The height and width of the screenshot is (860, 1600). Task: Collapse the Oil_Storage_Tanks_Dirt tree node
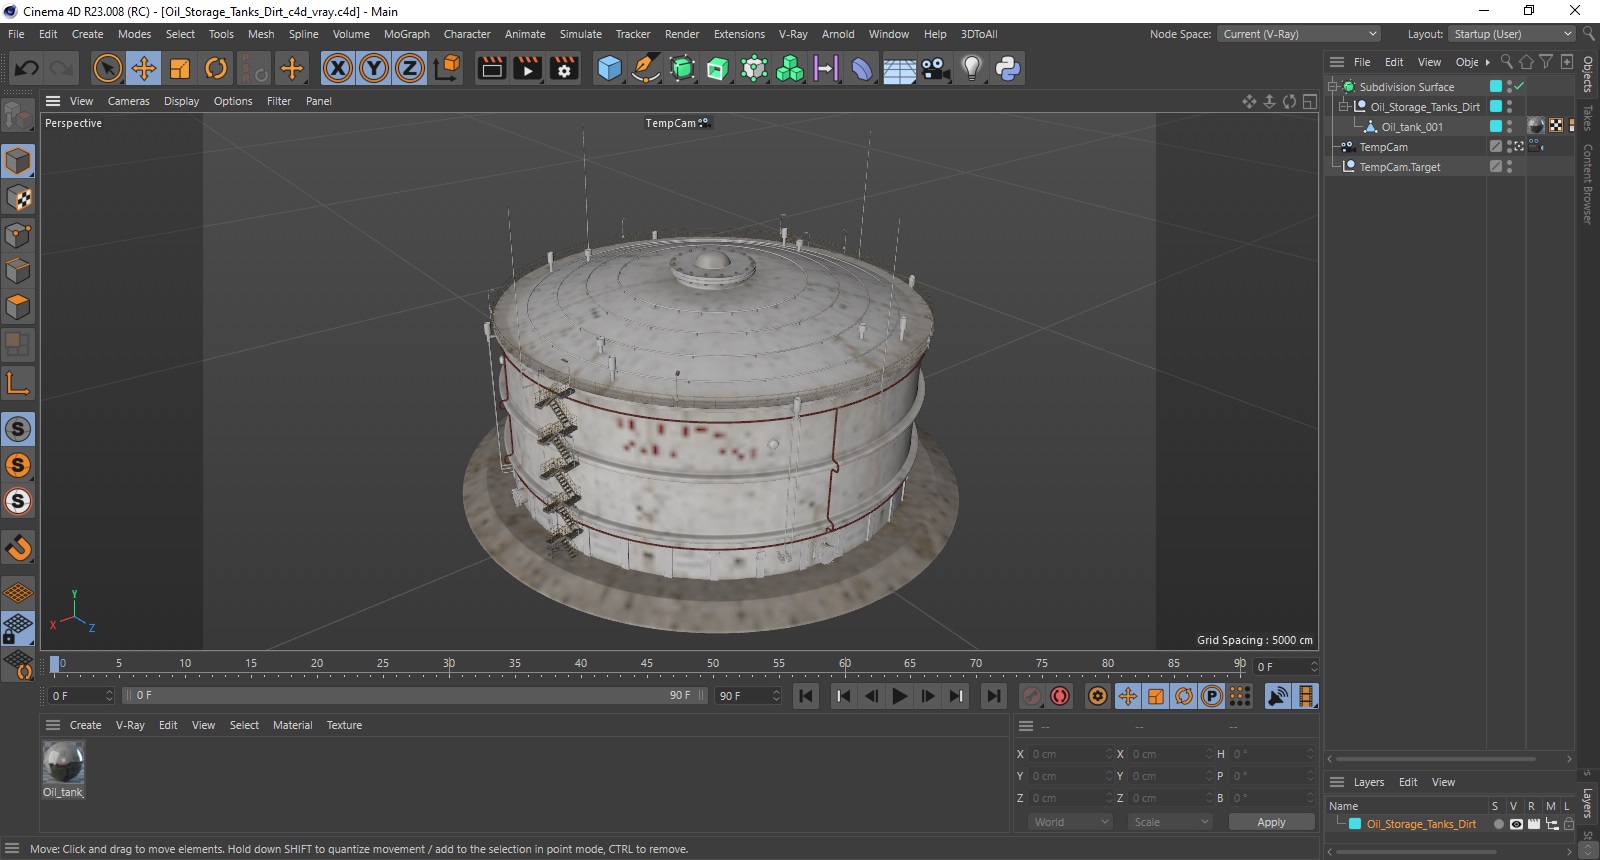[1345, 107]
